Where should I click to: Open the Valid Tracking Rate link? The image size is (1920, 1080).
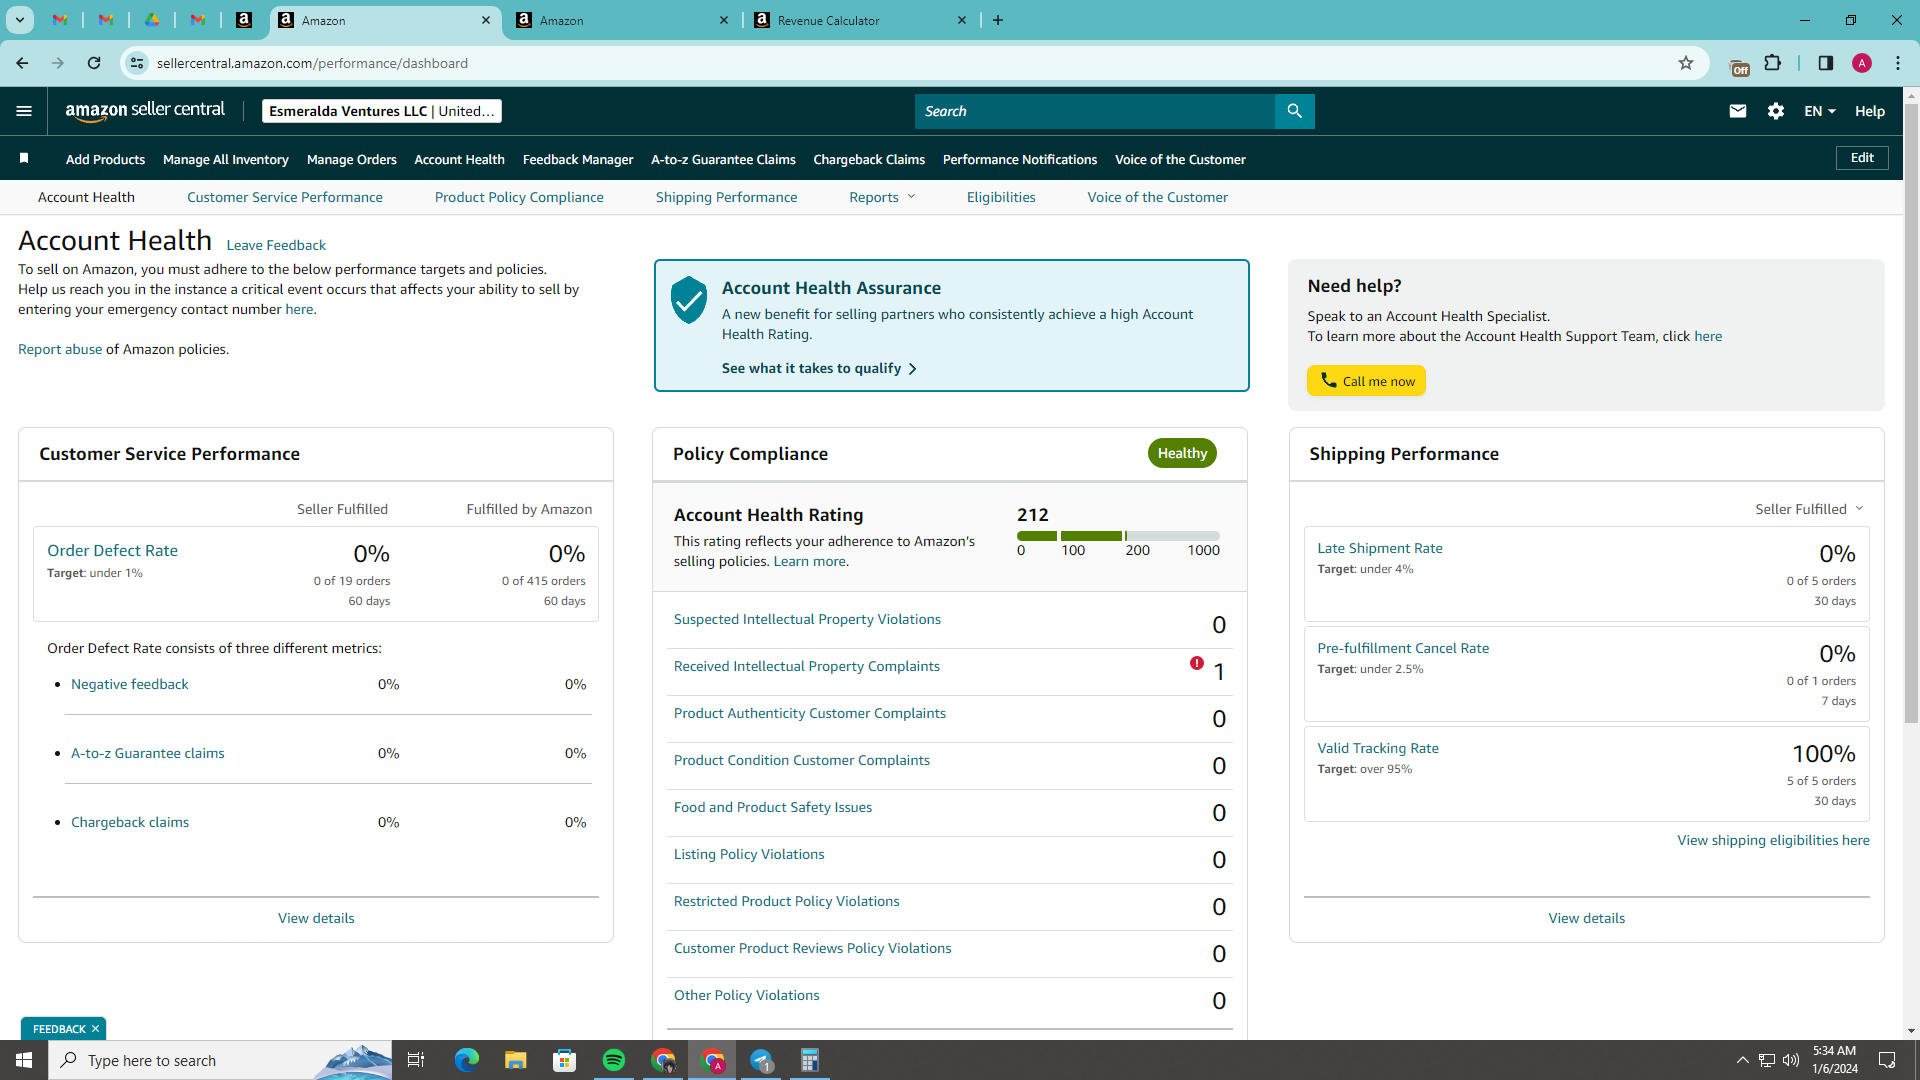coord(1377,748)
